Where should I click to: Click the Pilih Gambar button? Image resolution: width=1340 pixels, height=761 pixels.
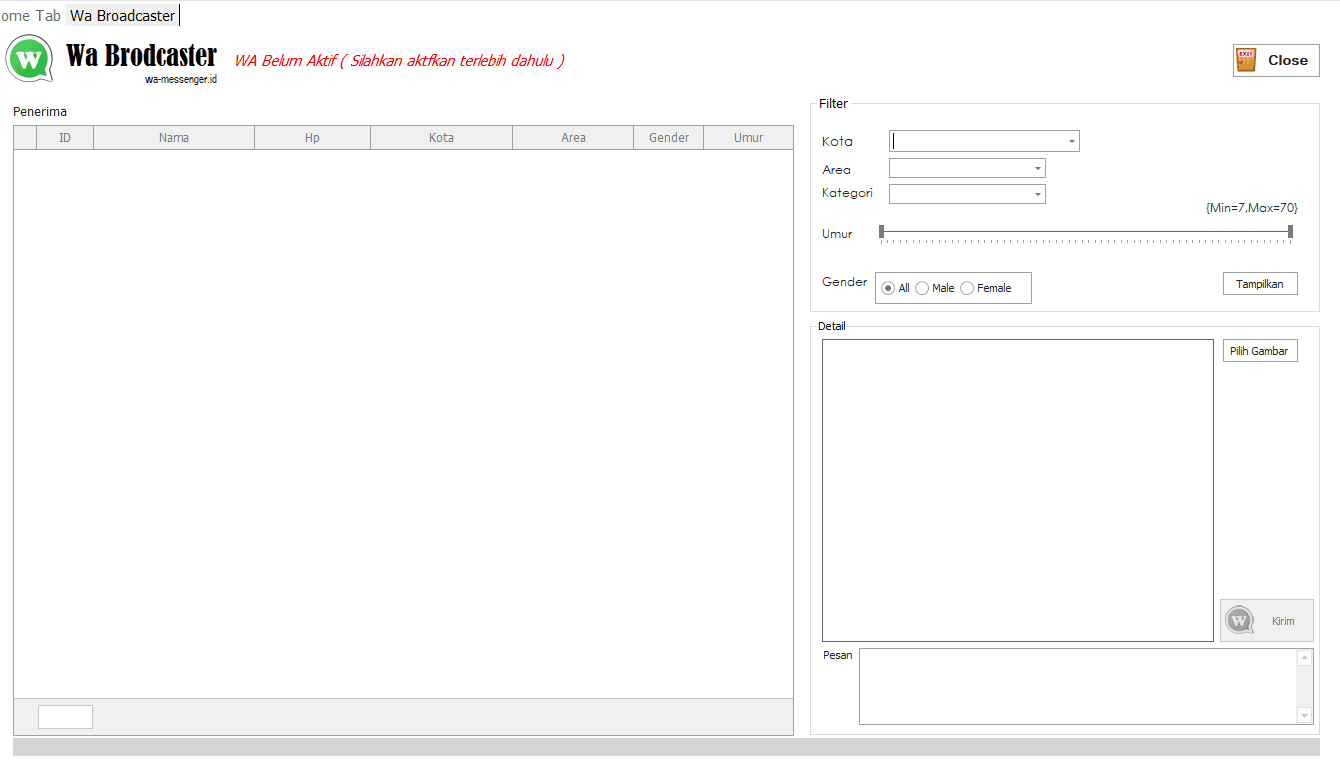tap(1260, 351)
